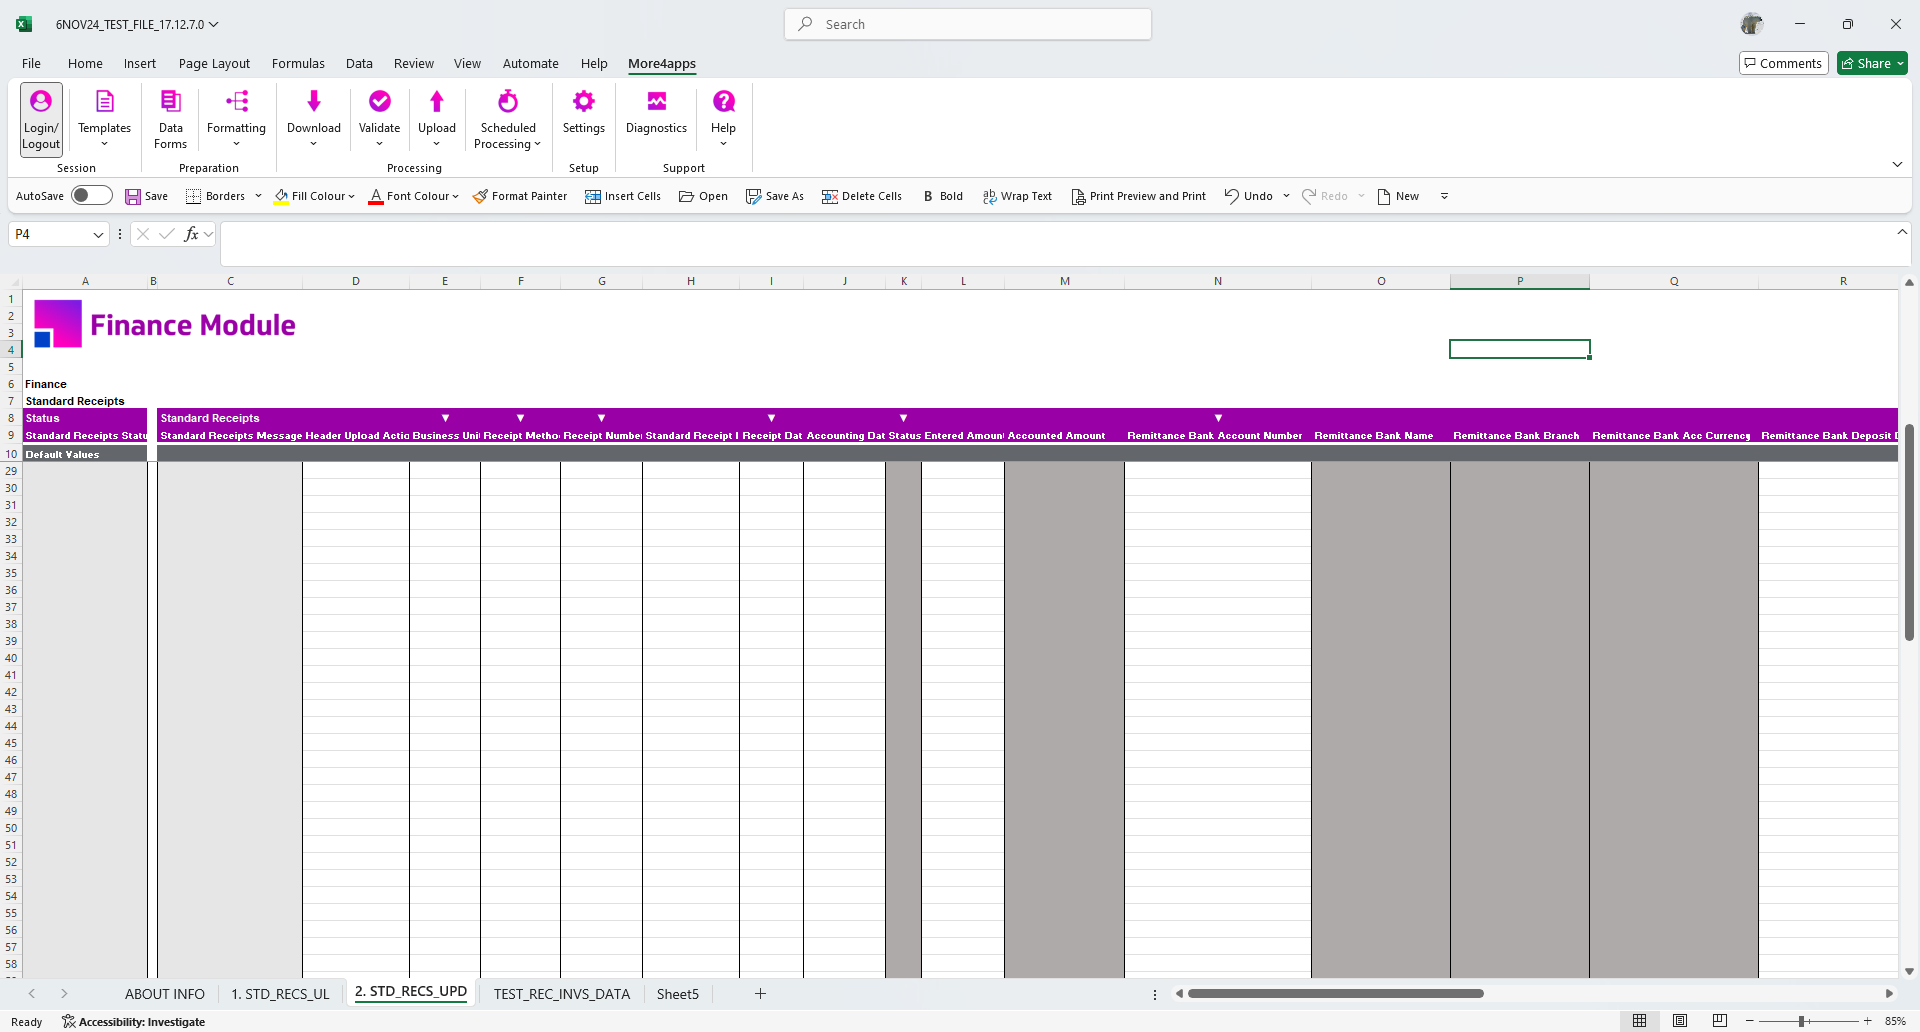Screen dimensions: 1920x1032
Task: Click the zoom slider handle
Action: coord(1801,1021)
